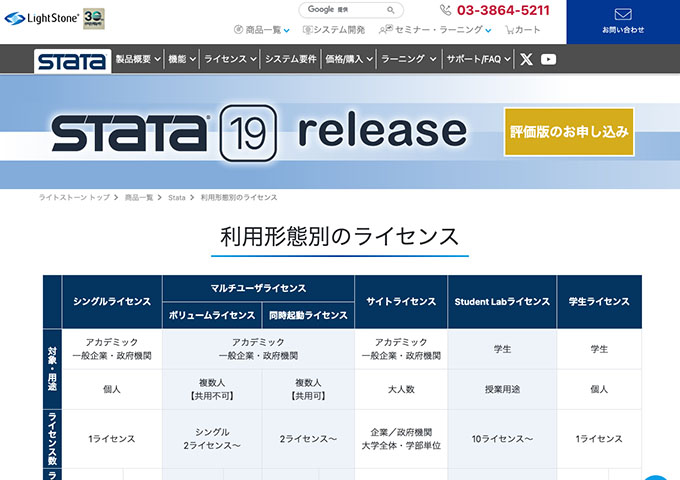Open the LightStone logo homepage

tap(42, 18)
